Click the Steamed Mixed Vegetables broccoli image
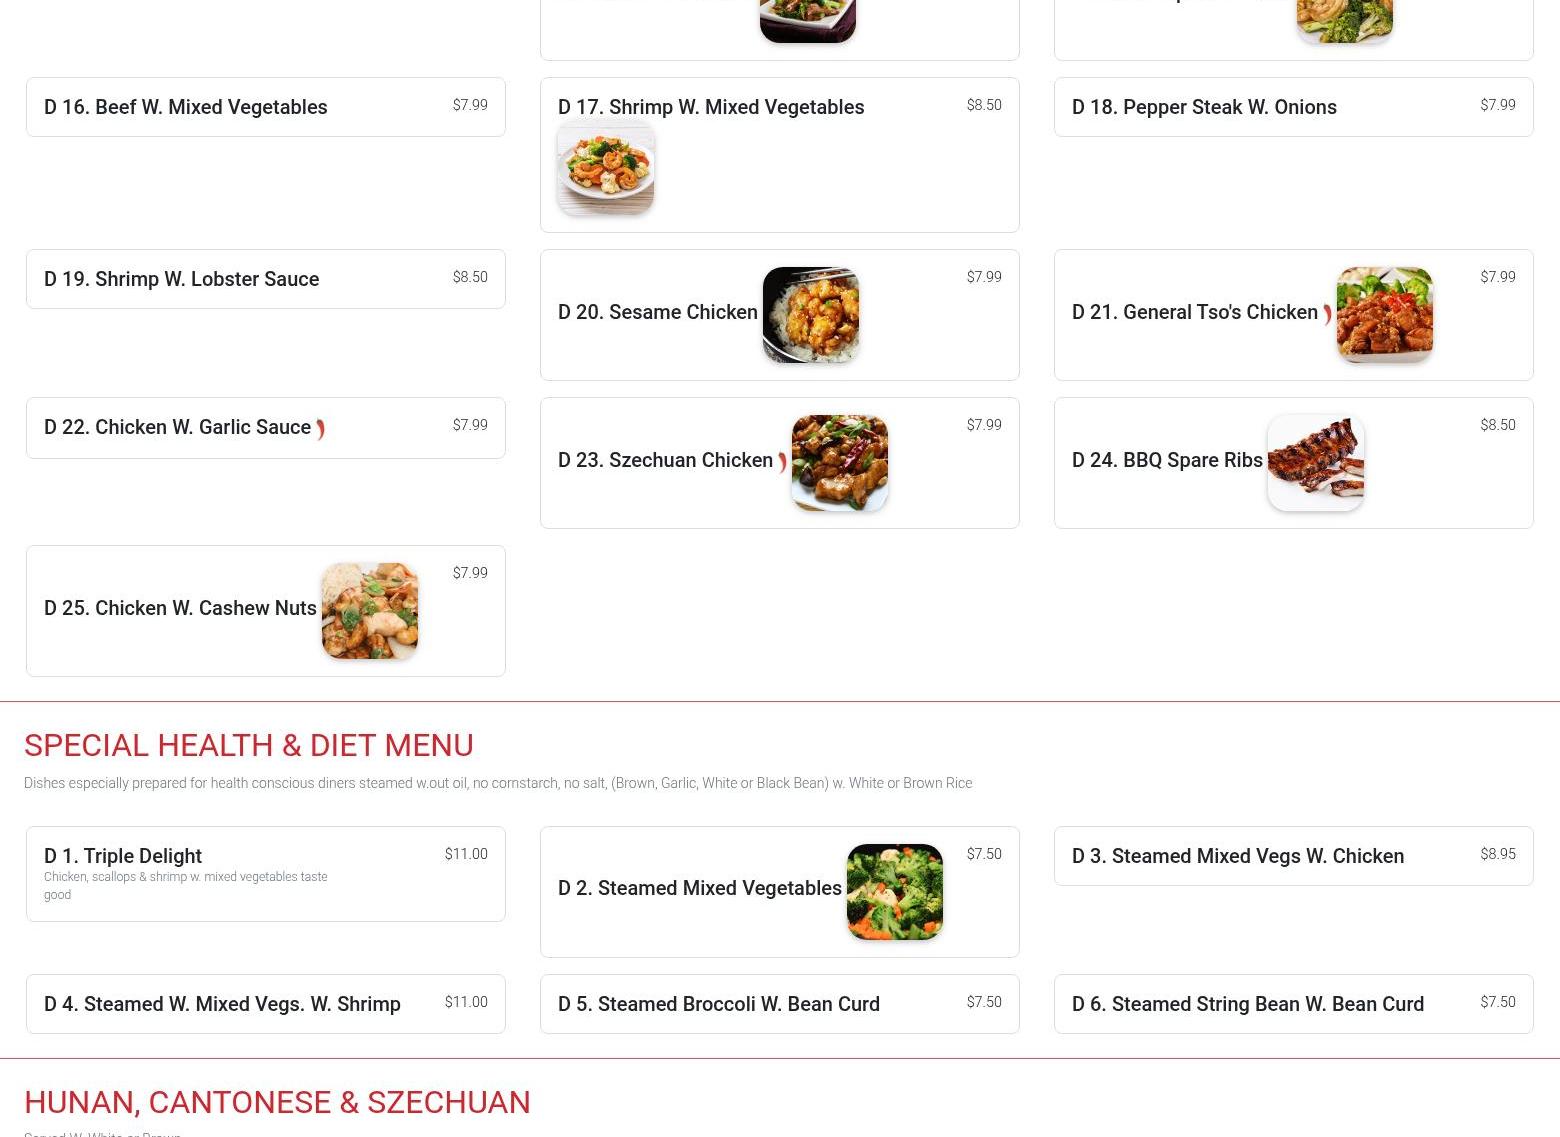 click(895, 892)
